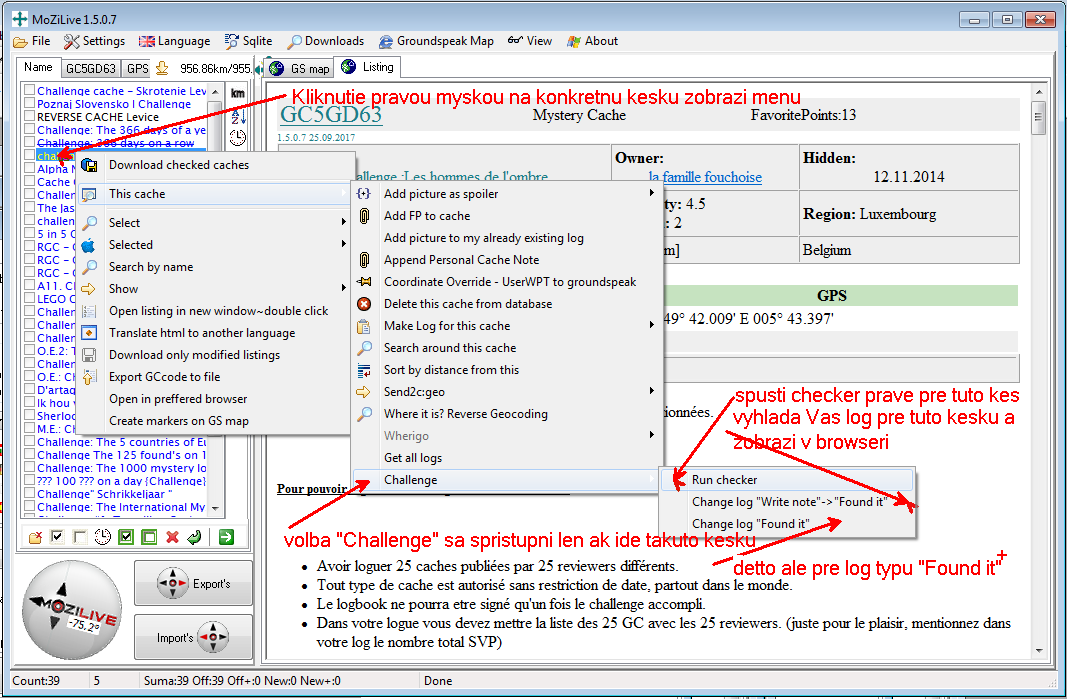The image size is (1067, 699).
Task: Tick the Challenge The 125 found's checkbox
Action: tap(29, 454)
